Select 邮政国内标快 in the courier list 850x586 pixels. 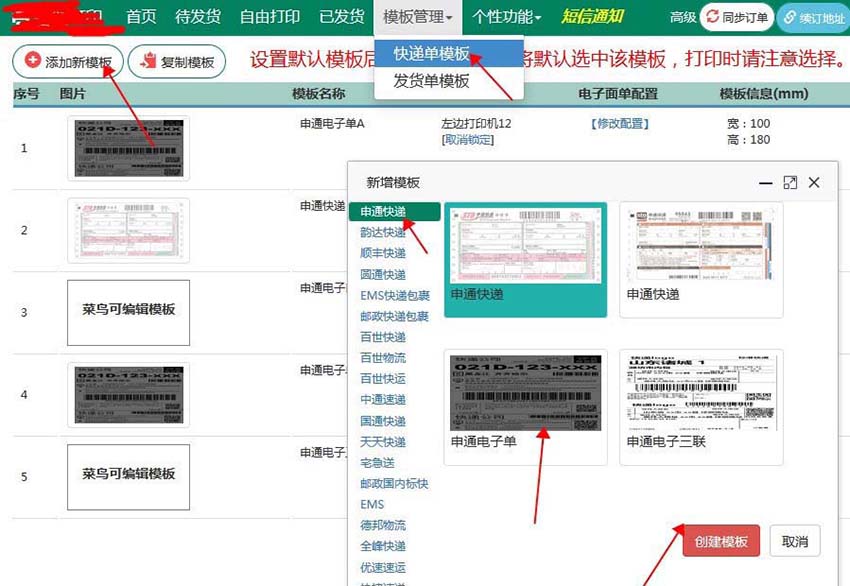click(394, 484)
